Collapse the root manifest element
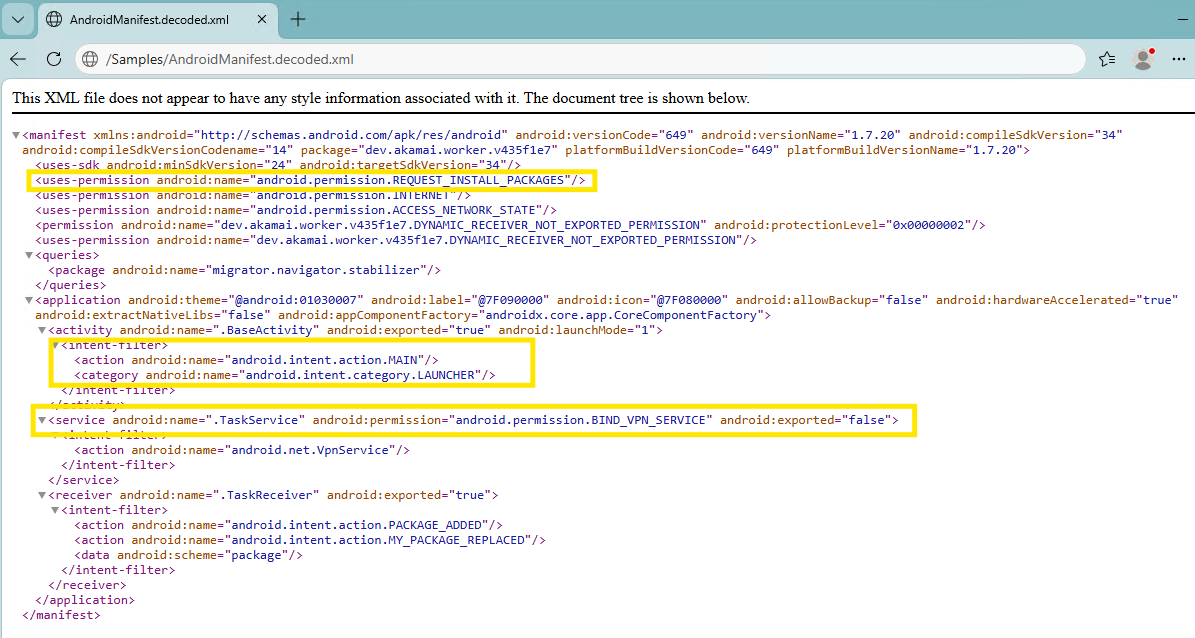Screen dimensions: 1195x638 (x=16, y=135)
